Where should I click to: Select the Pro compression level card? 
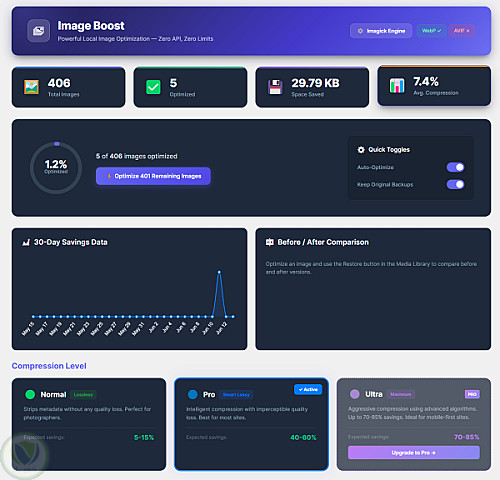(251, 424)
